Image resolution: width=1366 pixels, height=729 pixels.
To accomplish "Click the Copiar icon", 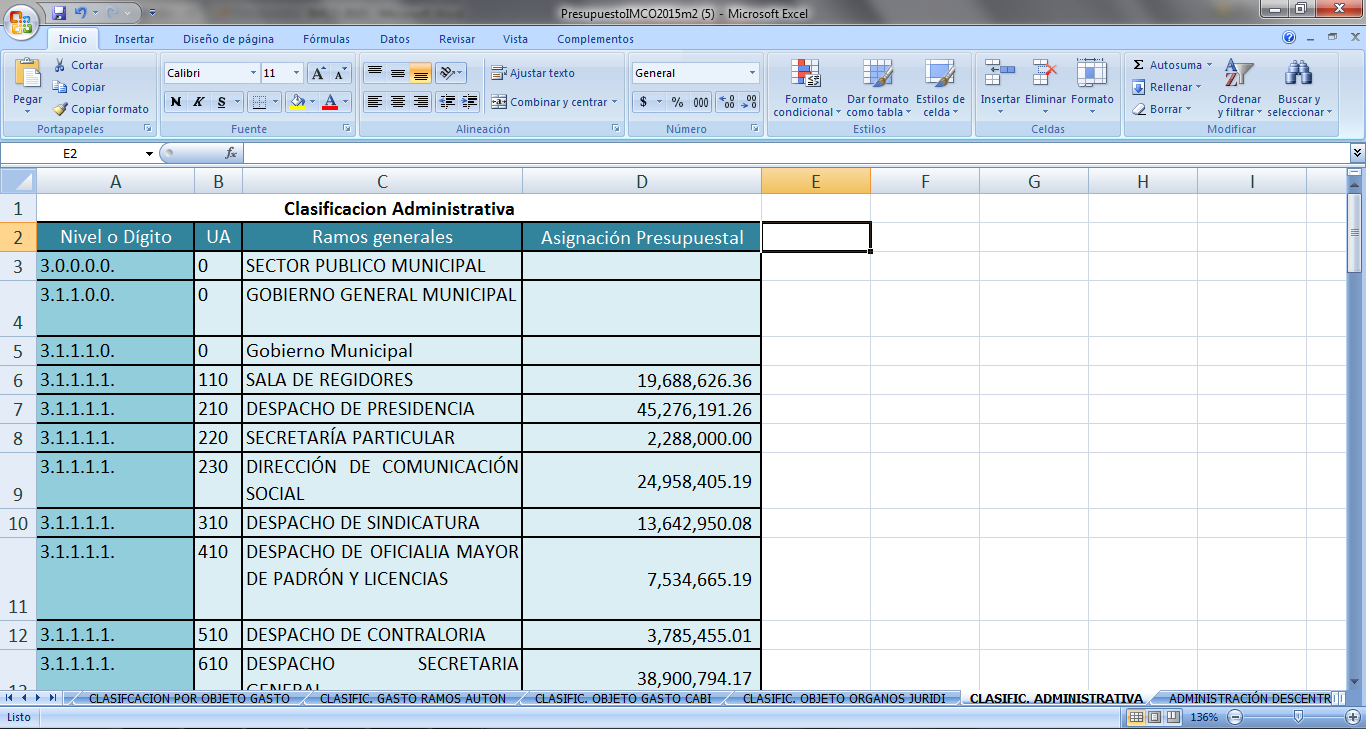I will (x=60, y=87).
